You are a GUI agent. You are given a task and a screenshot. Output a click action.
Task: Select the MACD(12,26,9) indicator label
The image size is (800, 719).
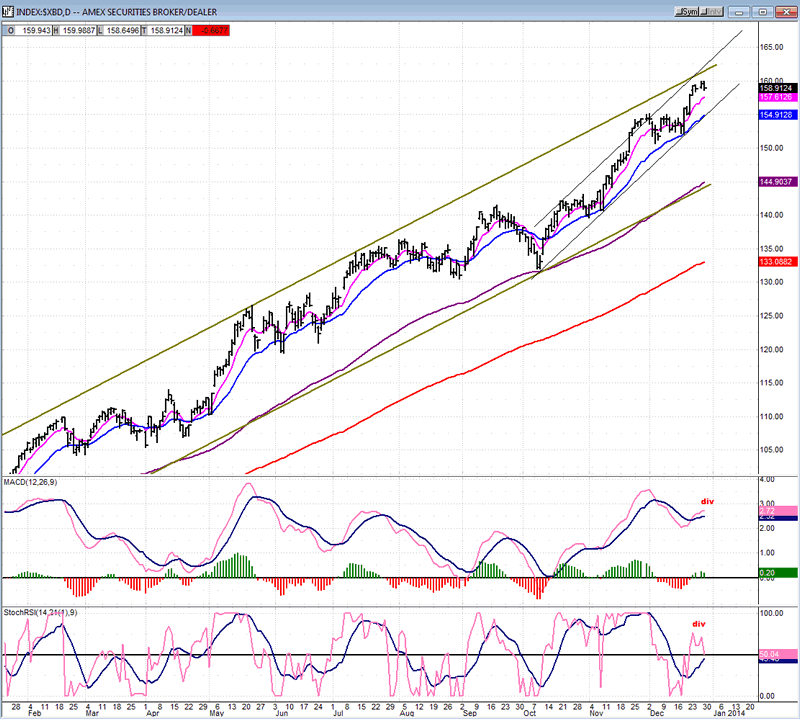pyautogui.click(x=38, y=485)
